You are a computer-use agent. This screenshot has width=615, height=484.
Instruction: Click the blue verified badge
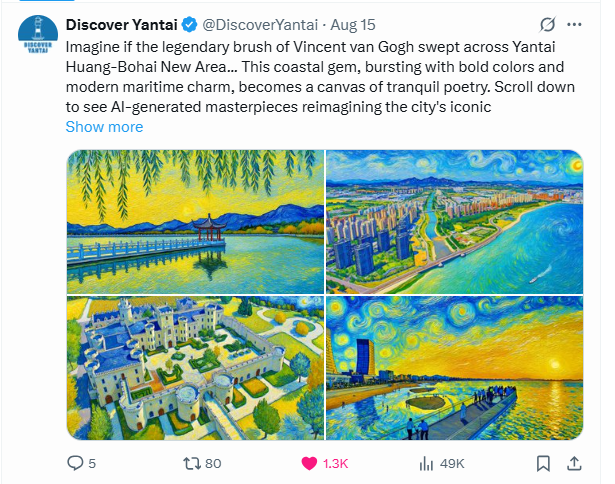190,25
